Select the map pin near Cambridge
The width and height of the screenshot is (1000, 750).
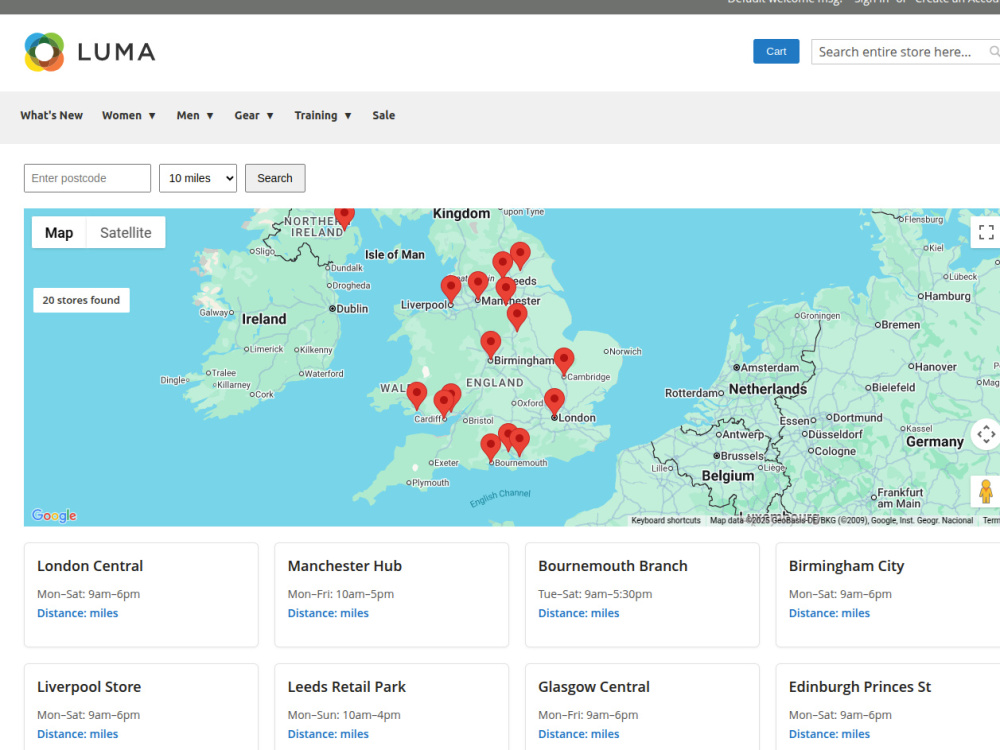click(564, 362)
